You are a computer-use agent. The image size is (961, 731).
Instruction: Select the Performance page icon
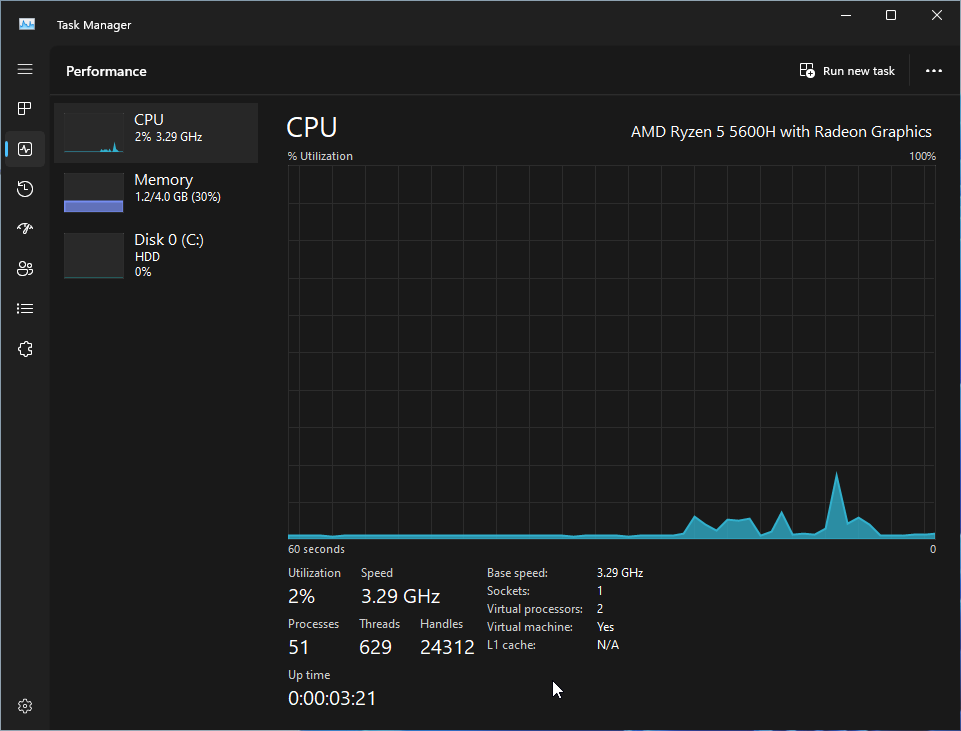(x=25, y=149)
